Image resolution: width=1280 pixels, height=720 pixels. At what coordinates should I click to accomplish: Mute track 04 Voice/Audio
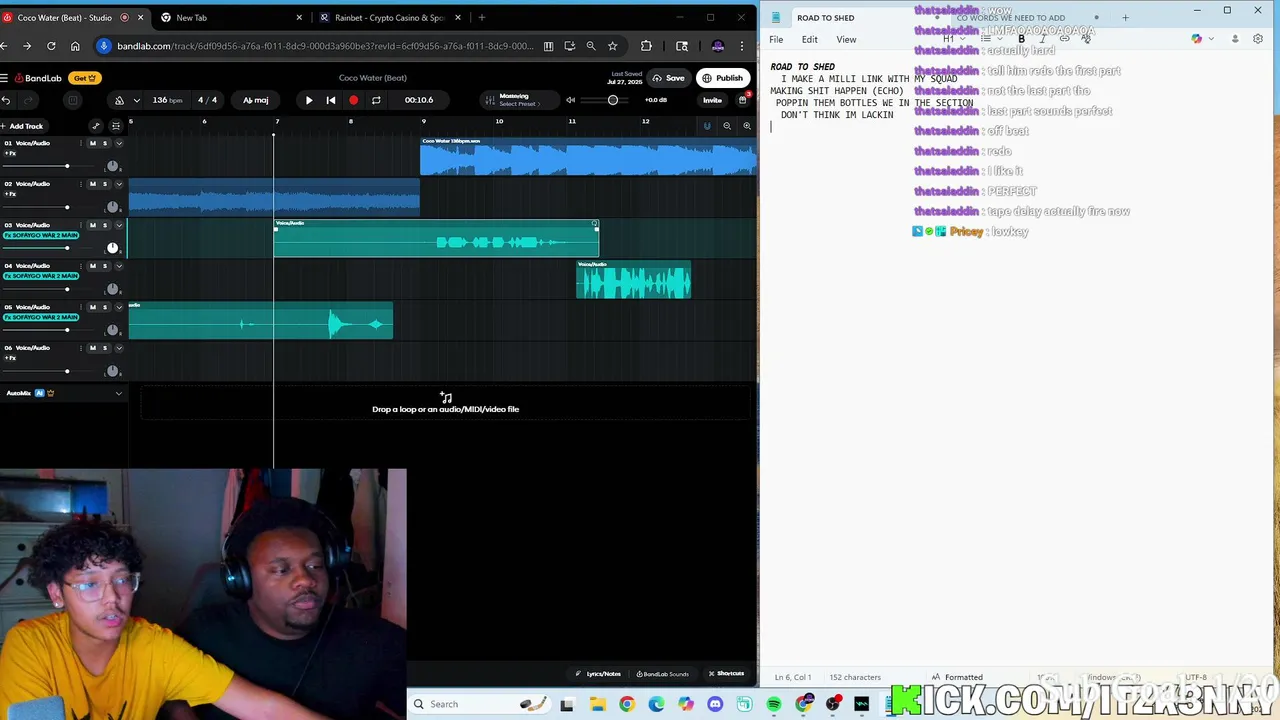[x=93, y=266]
